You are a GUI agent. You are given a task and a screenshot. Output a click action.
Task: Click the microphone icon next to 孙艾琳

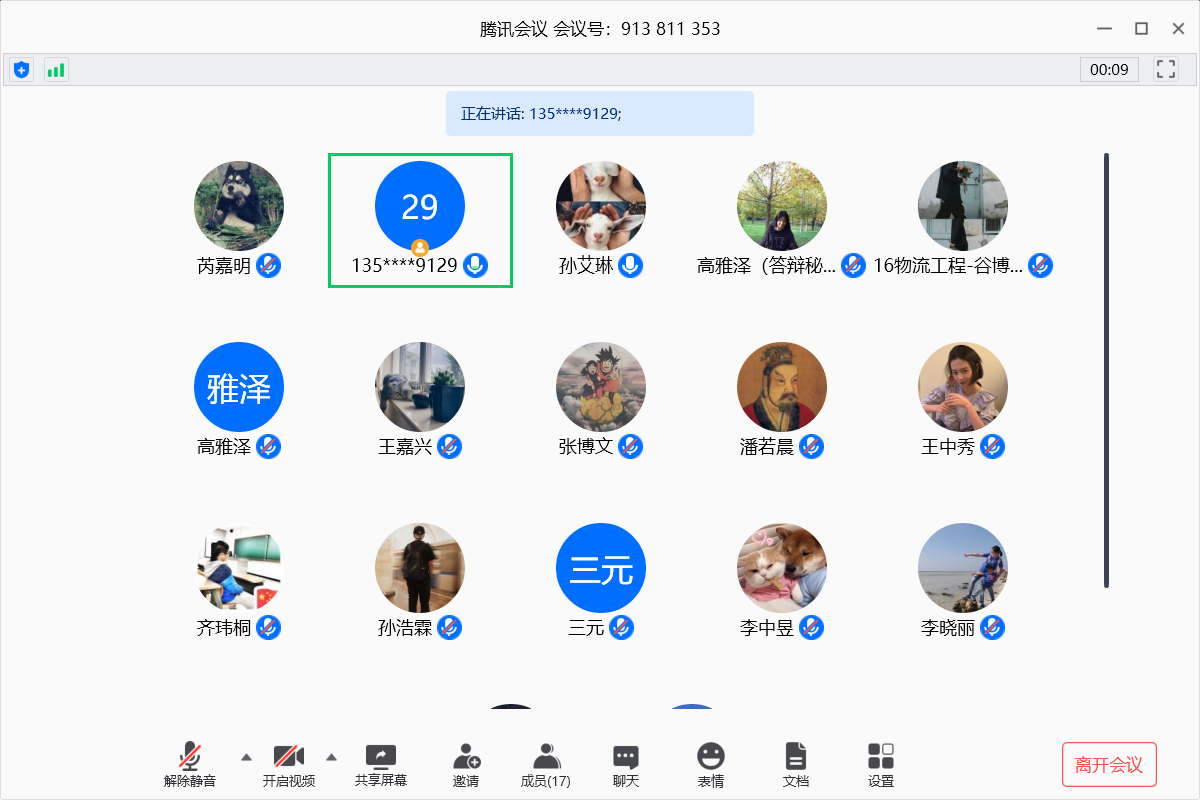point(630,266)
